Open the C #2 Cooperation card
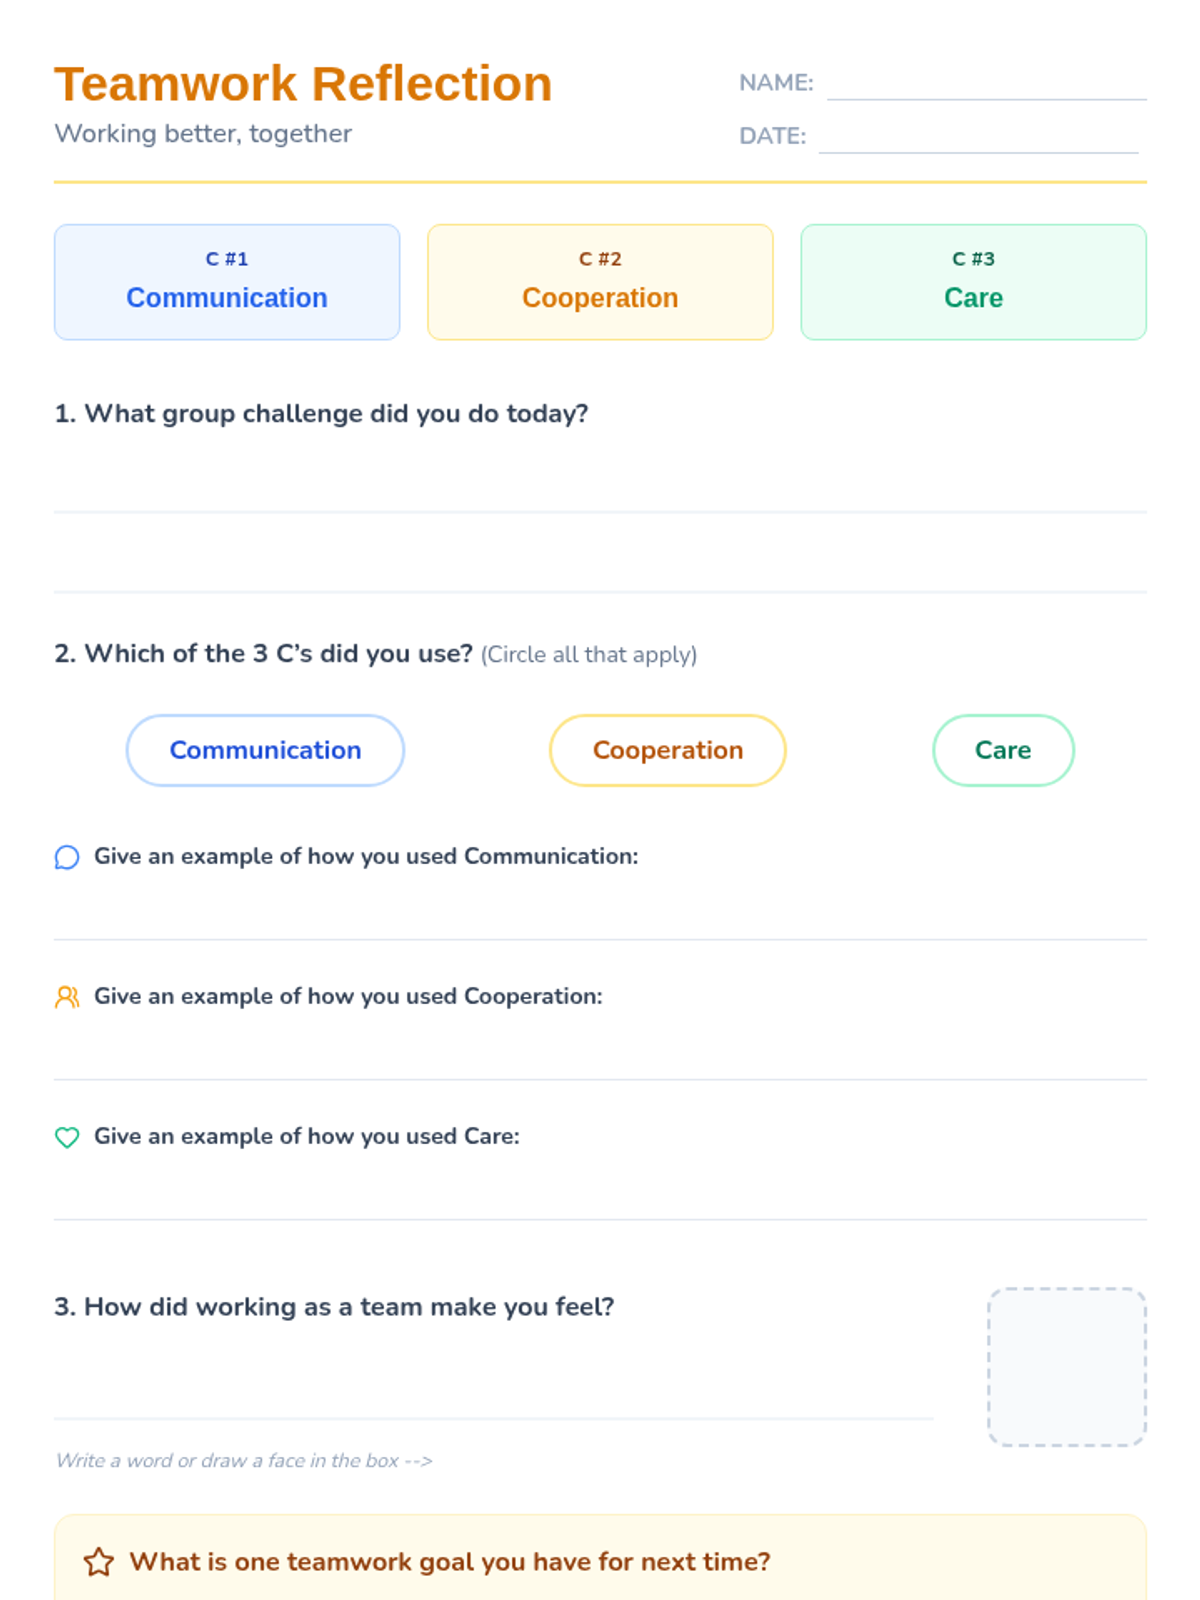 (x=600, y=282)
